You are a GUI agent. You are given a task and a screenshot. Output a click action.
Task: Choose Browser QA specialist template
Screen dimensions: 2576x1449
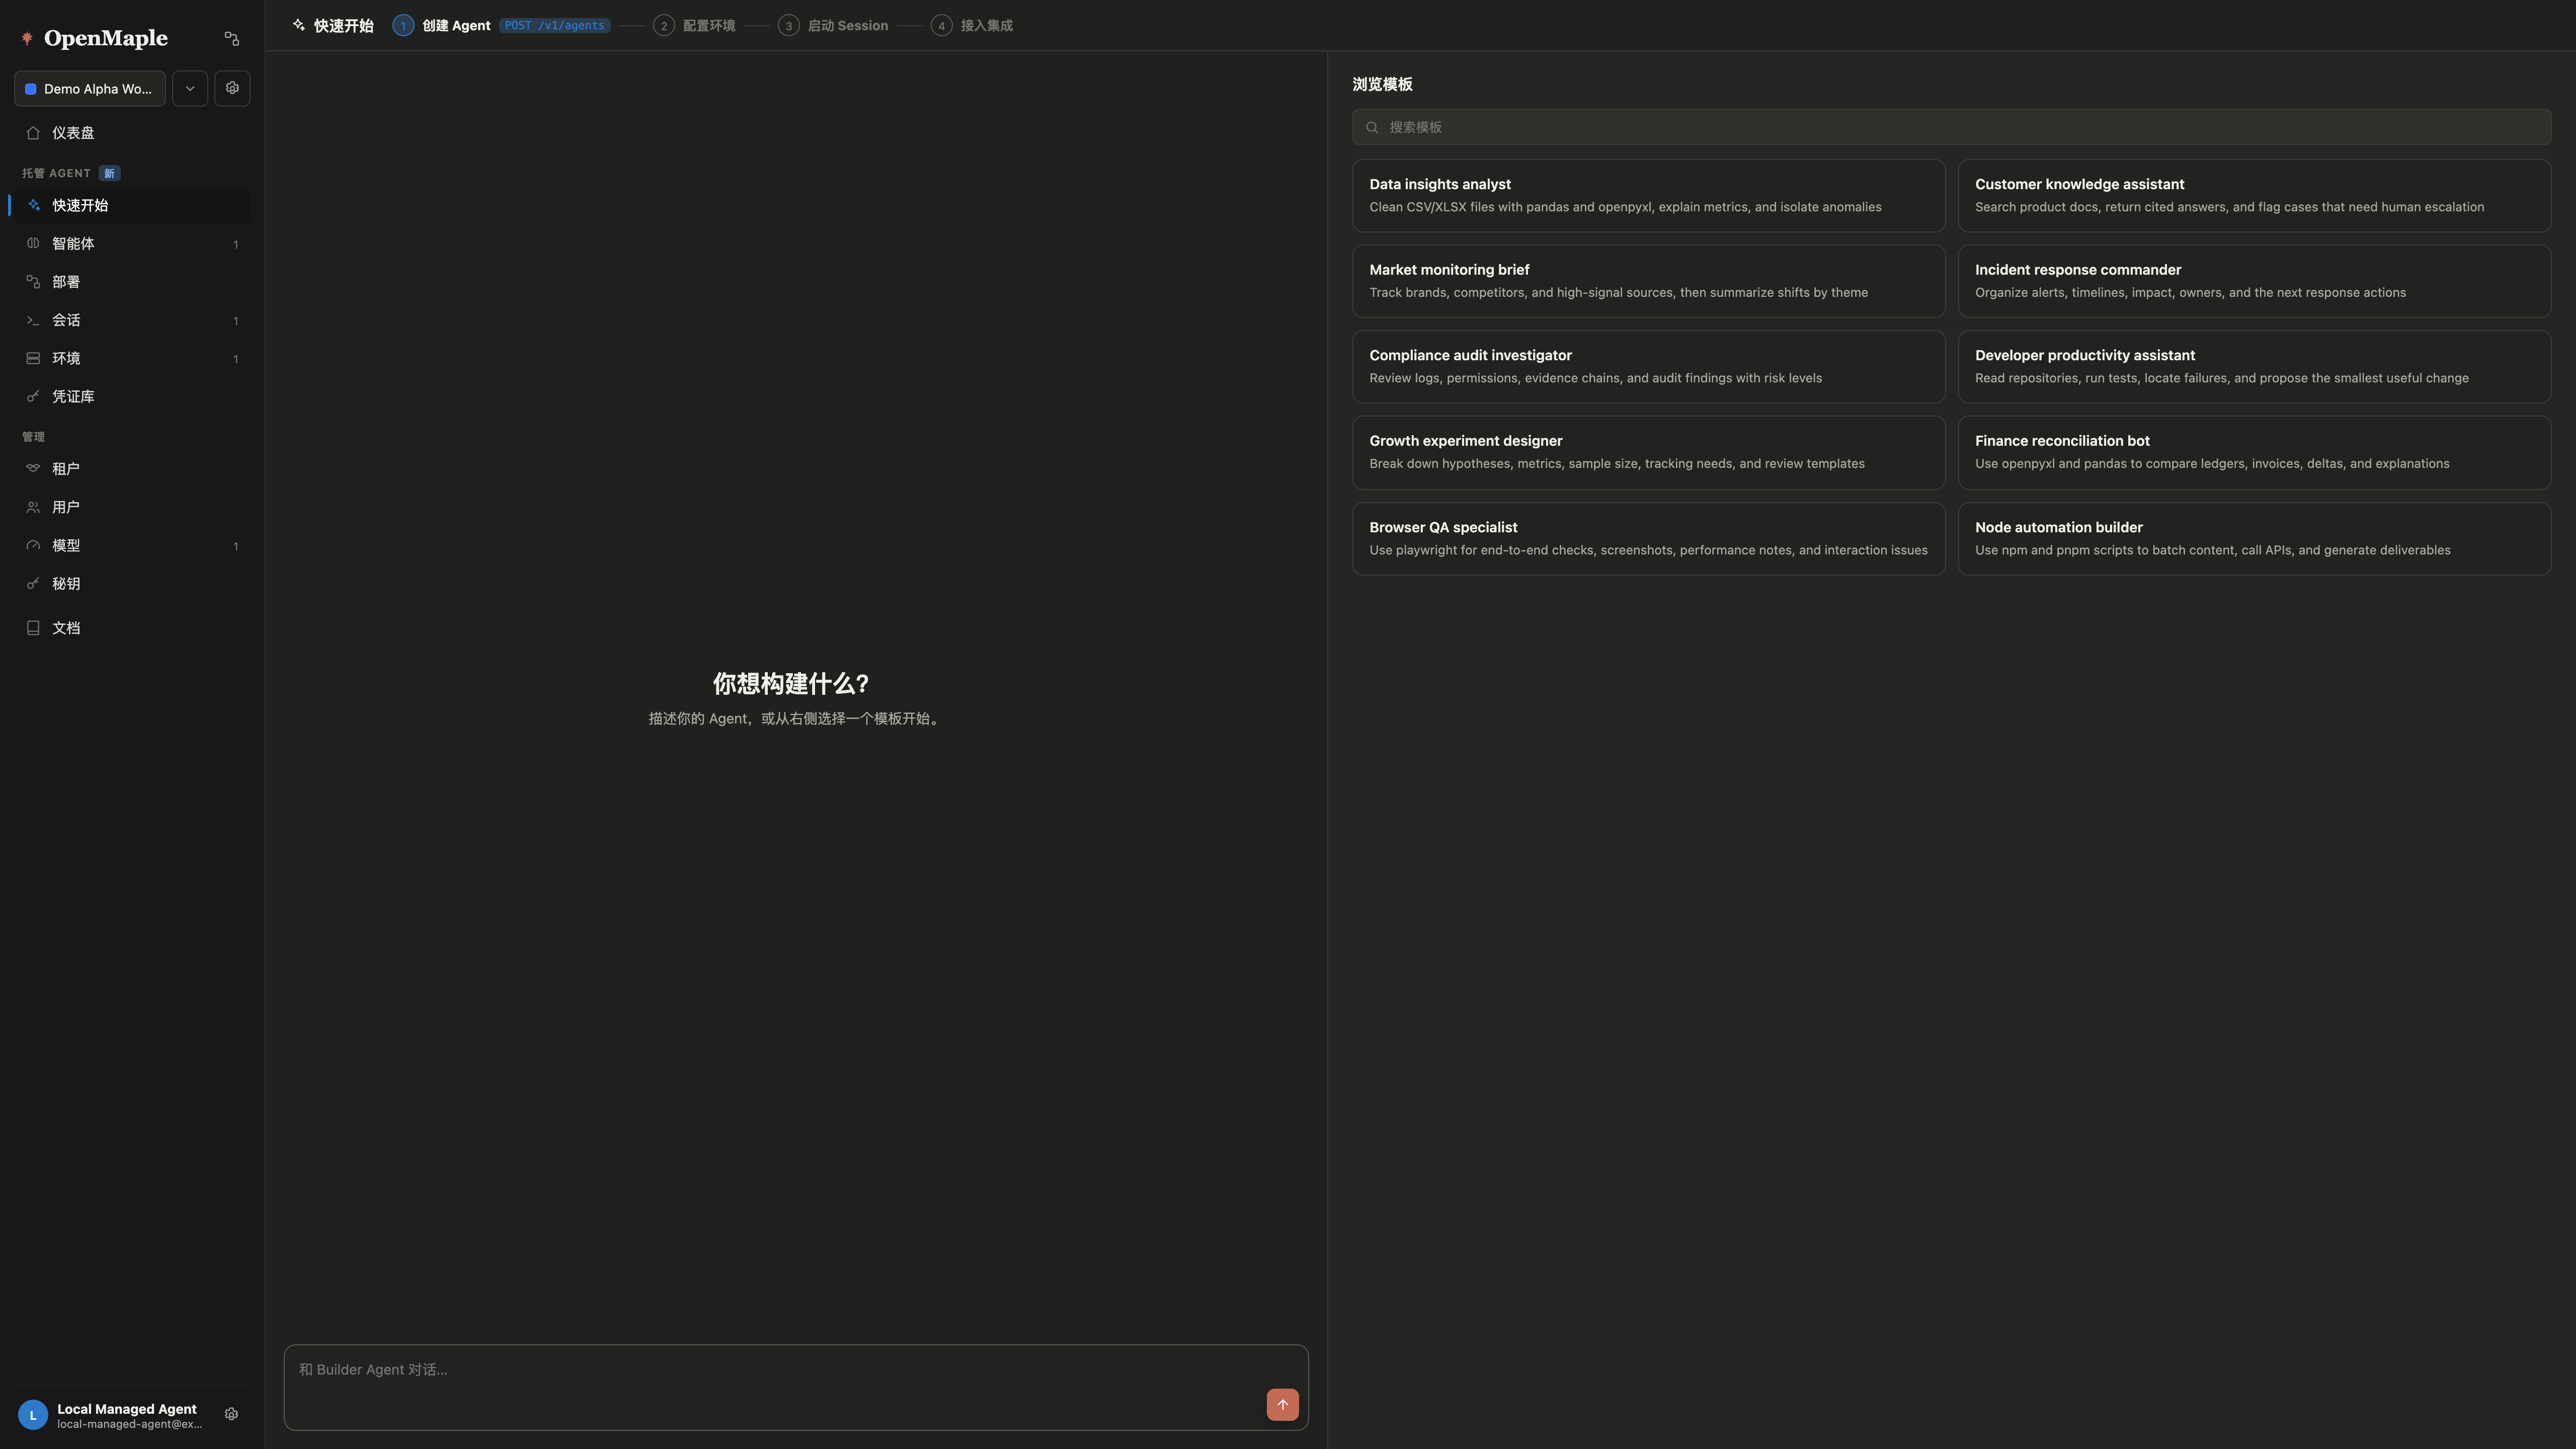point(1648,538)
